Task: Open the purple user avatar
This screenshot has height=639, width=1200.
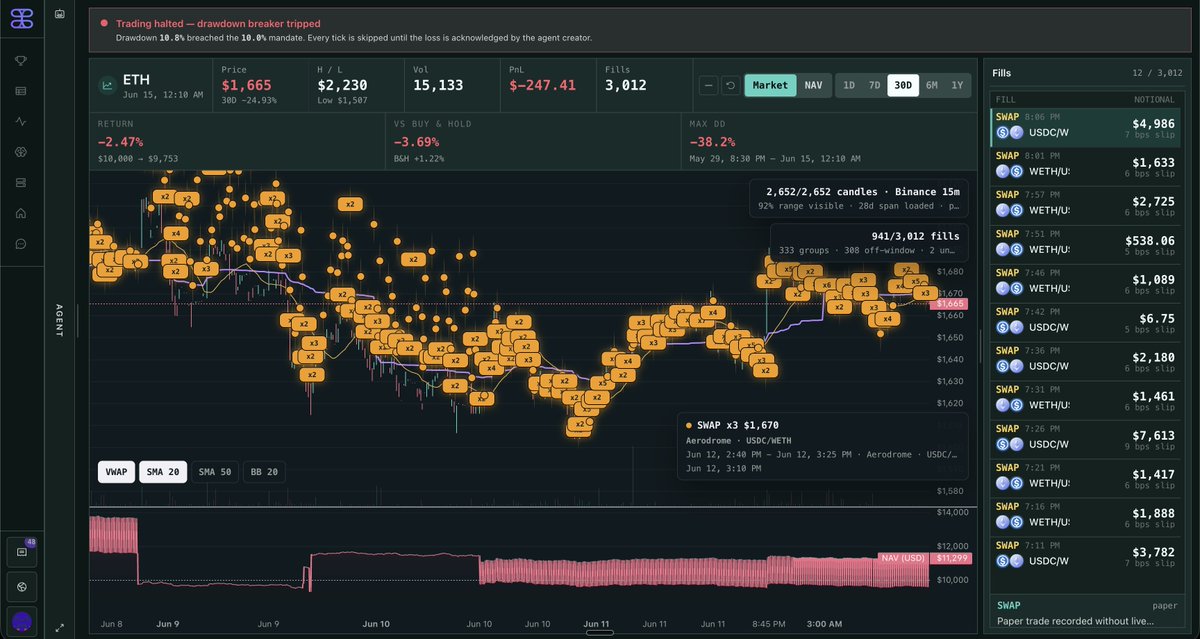Action: tap(22, 621)
